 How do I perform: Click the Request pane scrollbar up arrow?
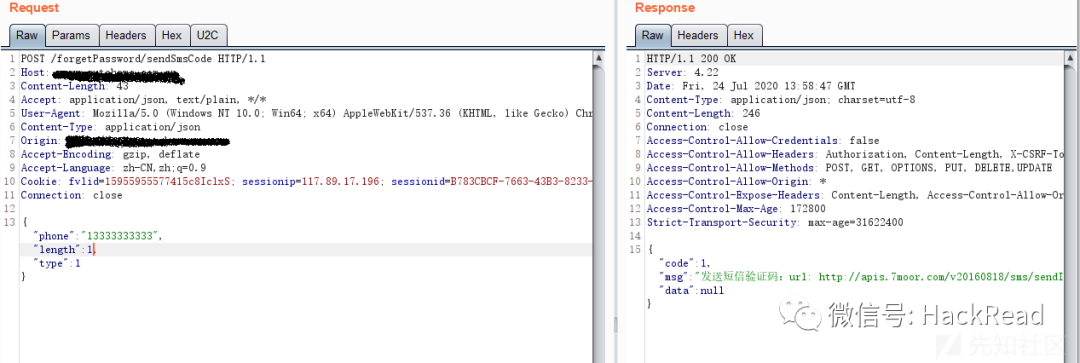pos(598,59)
